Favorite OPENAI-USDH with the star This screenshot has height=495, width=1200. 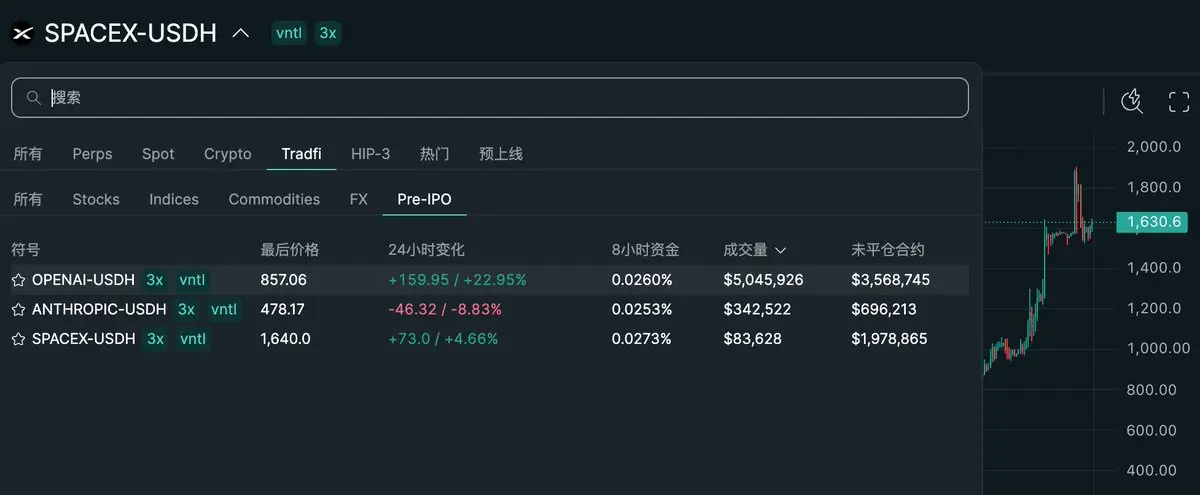click(x=18, y=280)
